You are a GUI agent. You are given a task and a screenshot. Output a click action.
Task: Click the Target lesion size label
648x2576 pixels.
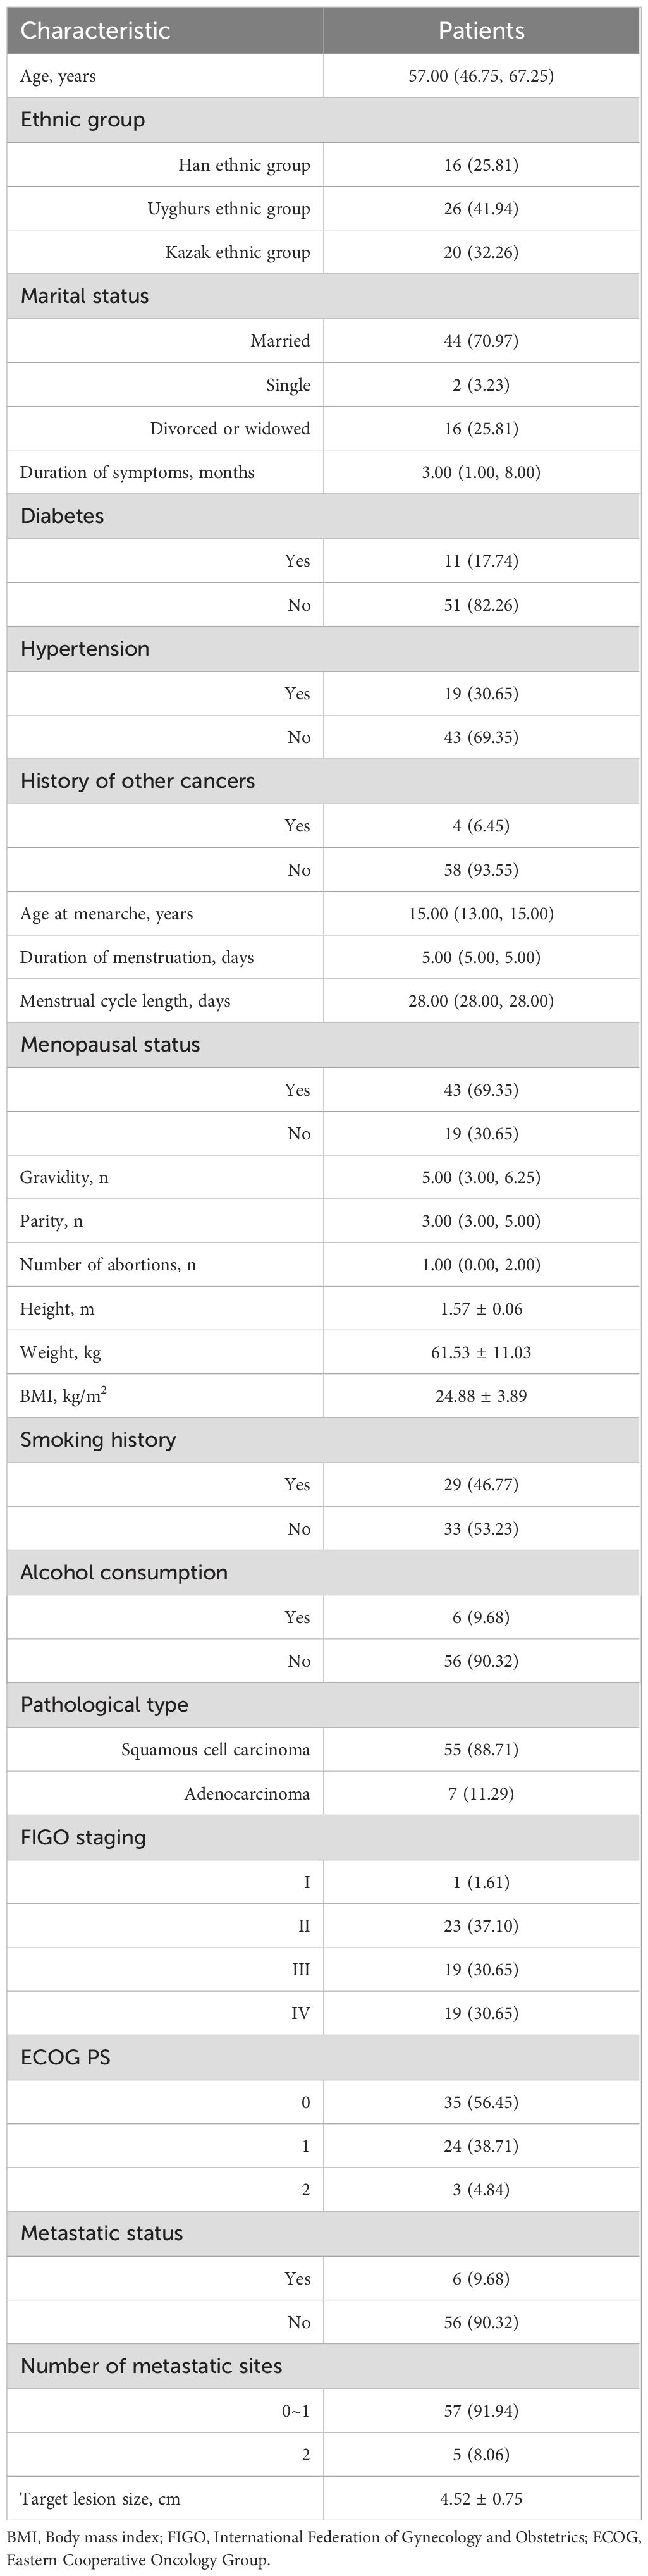point(100,2499)
